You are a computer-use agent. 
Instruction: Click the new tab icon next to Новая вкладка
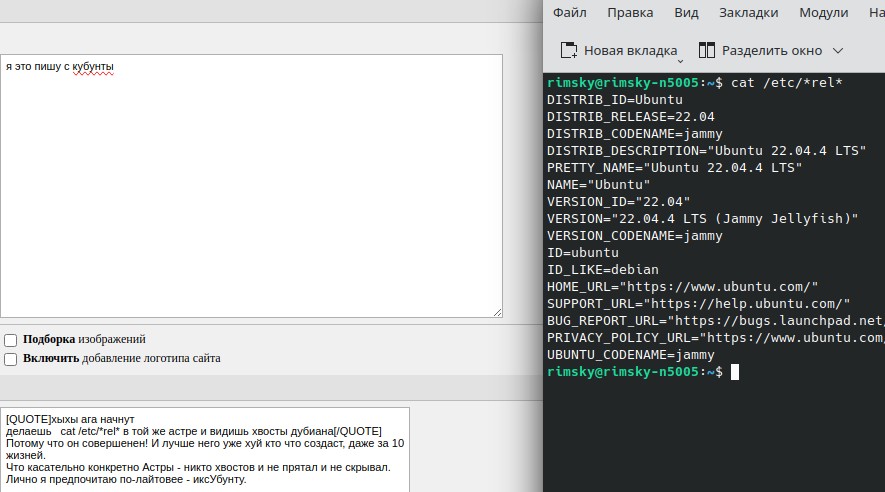(x=569, y=50)
